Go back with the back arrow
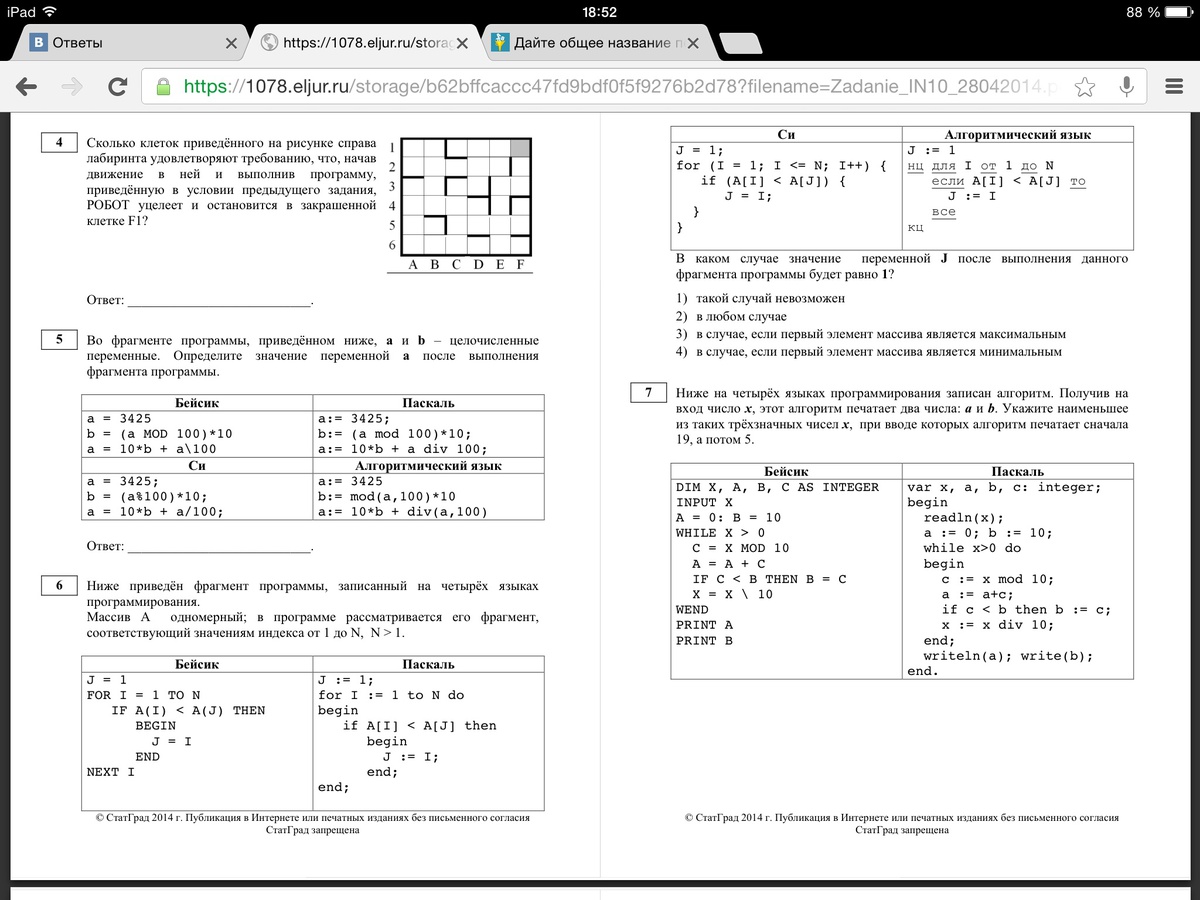Image resolution: width=1200 pixels, height=900 pixels. [x=27, y=87]
